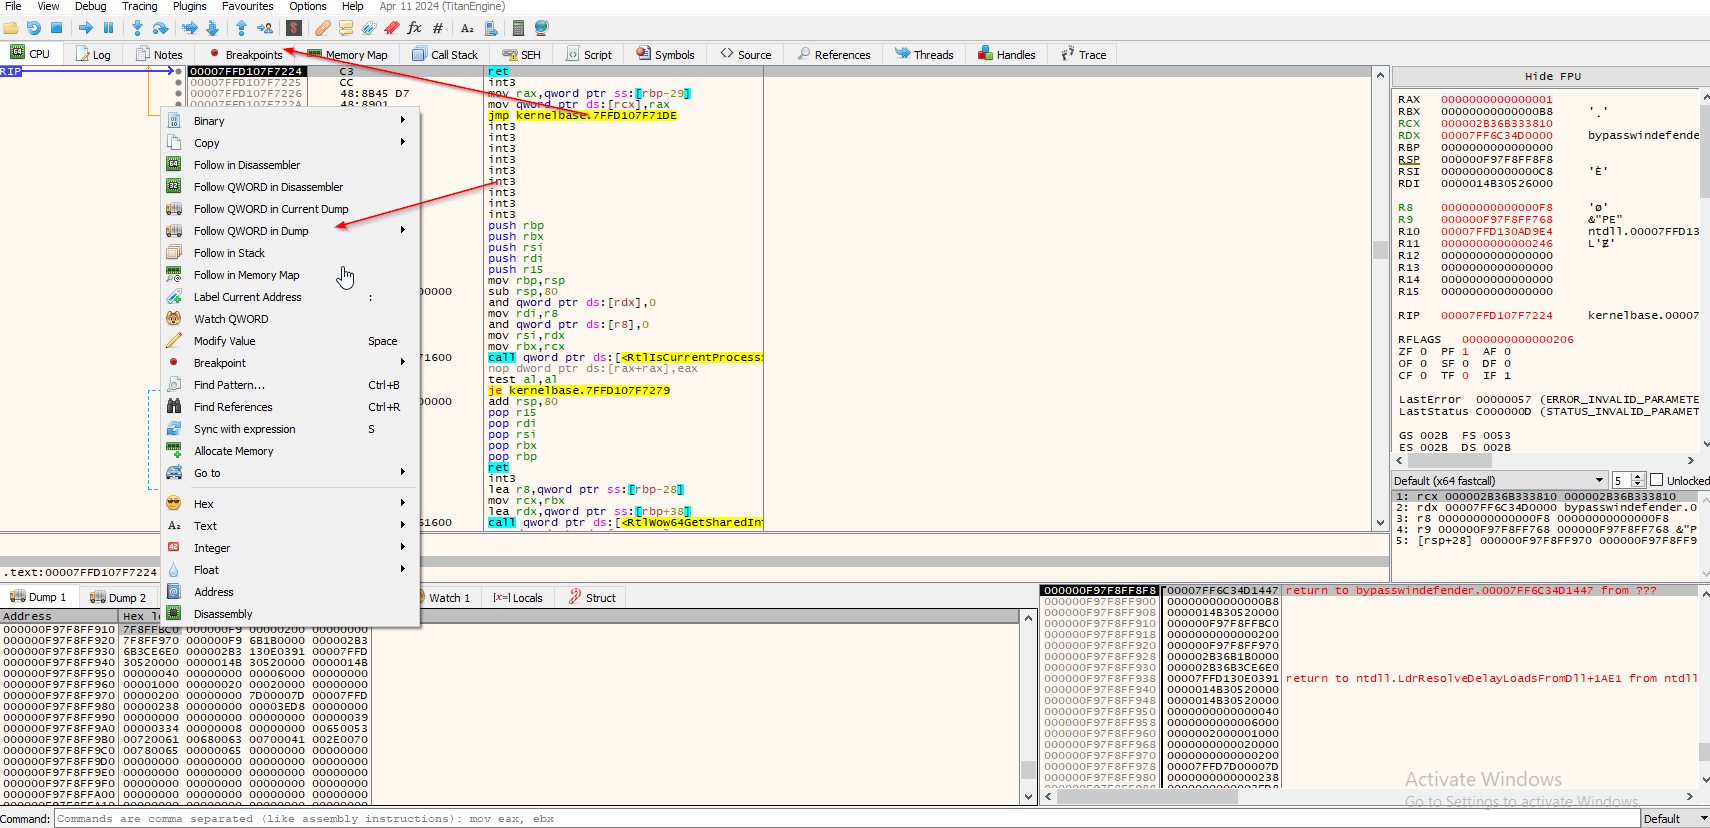Select Watch QWORD in context menu
Viewport: 1710px width, 828px height.
pos(290,319)
